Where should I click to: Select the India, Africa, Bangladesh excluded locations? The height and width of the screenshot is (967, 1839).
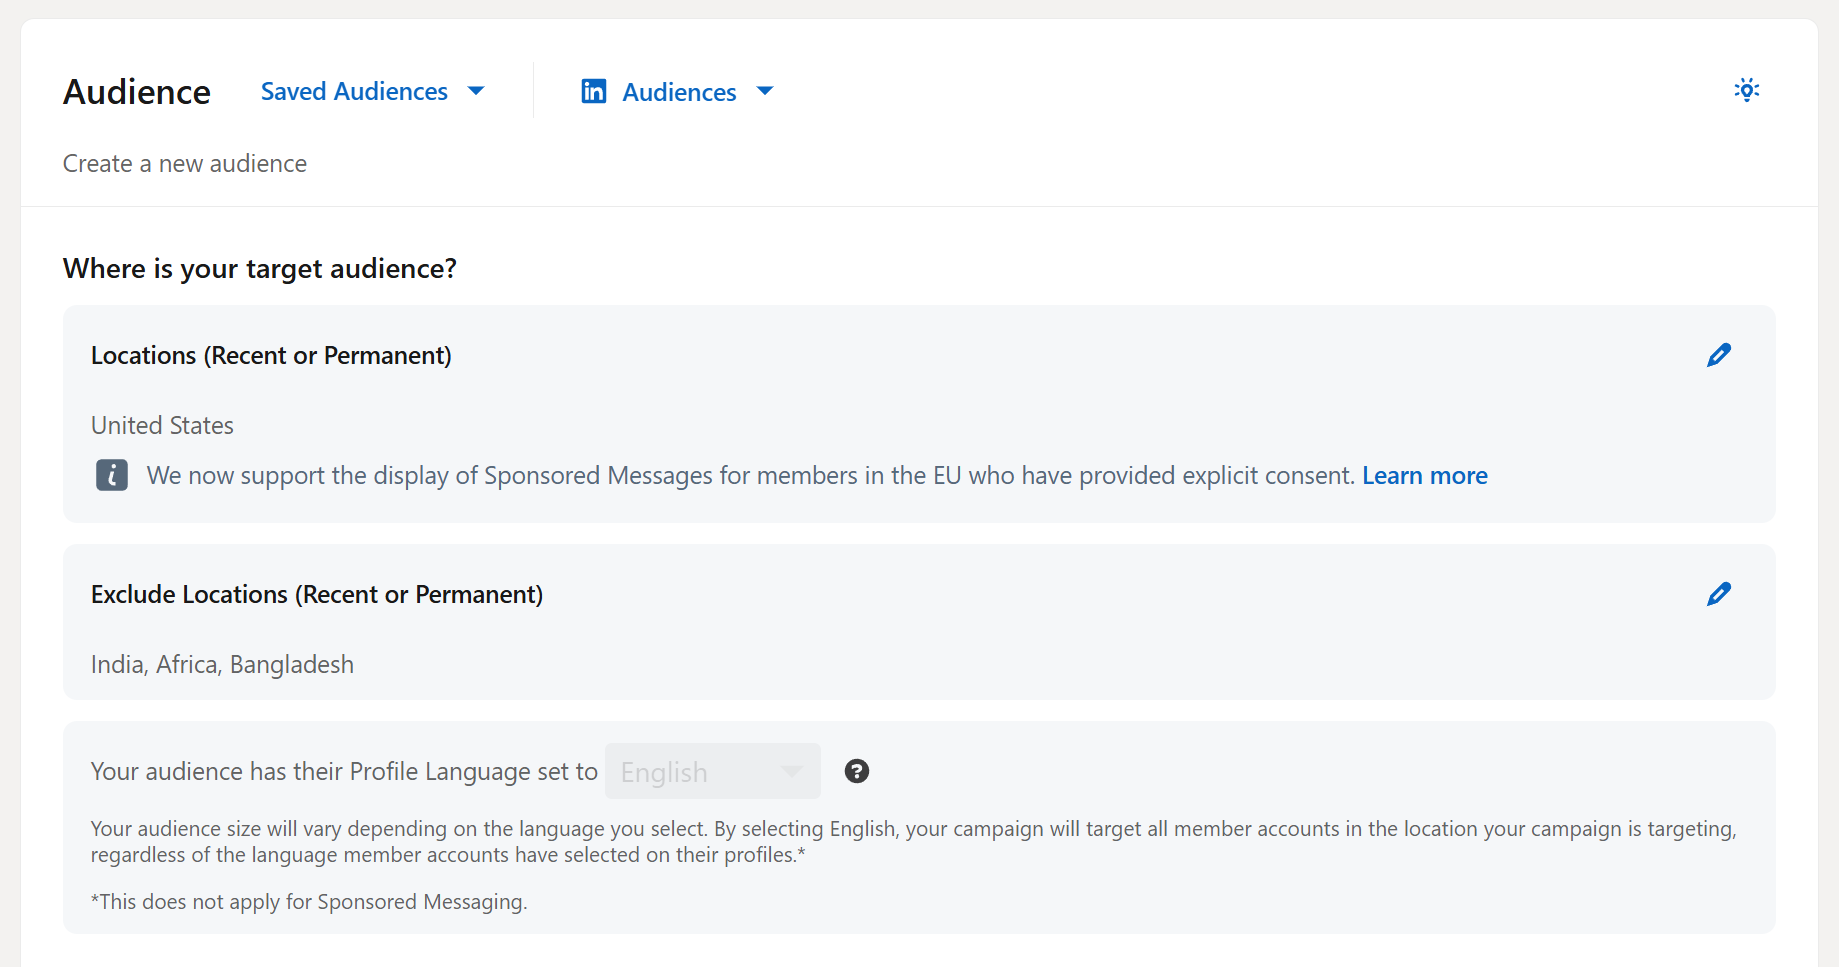click(222, 664)
